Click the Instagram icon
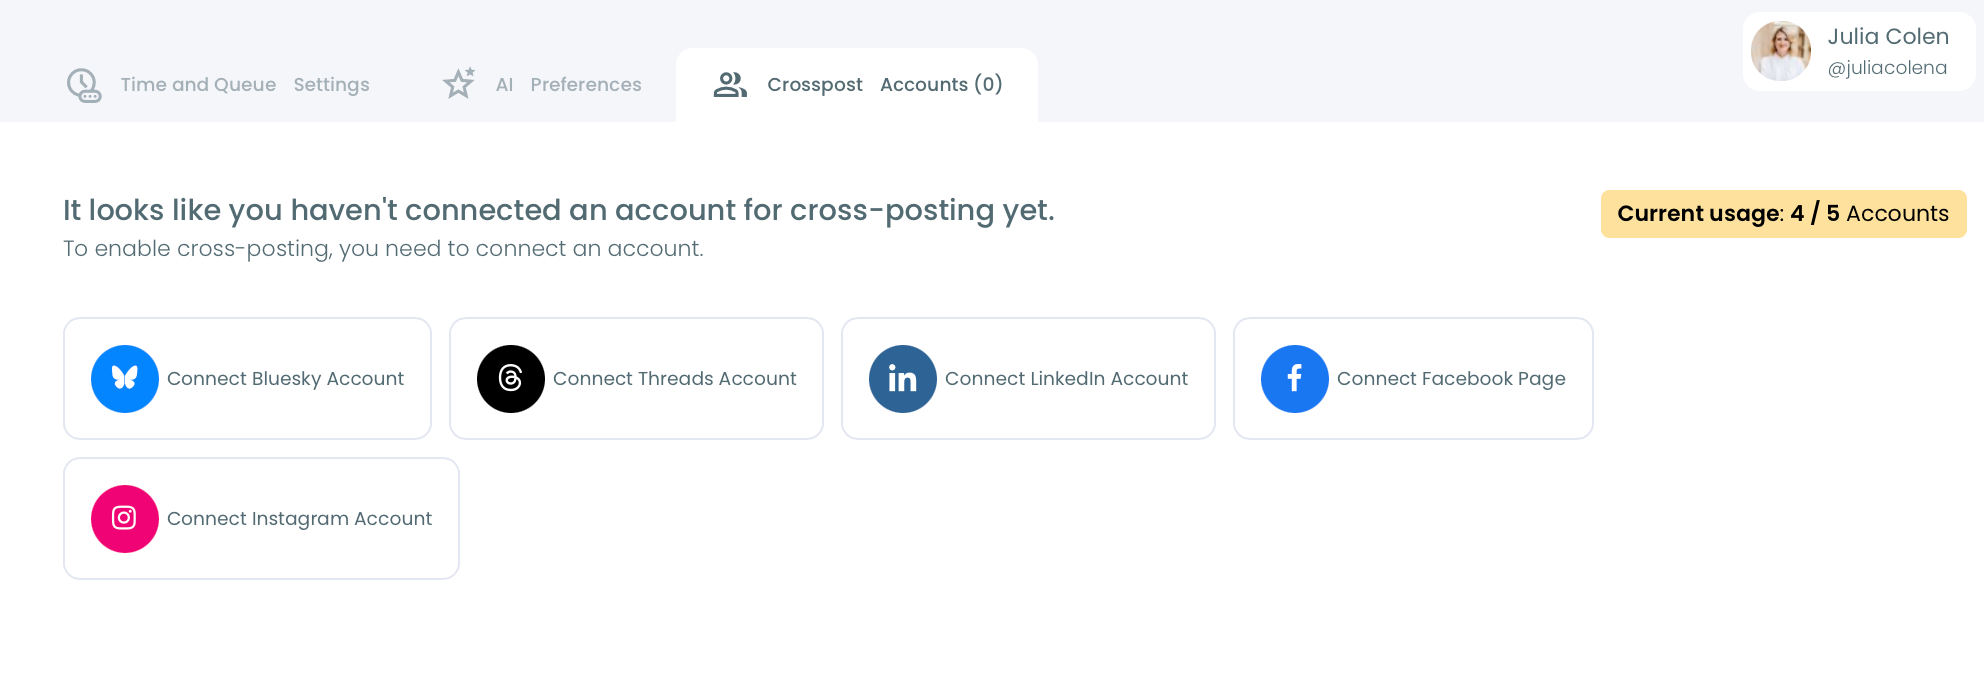 click(x=124, y=519)
